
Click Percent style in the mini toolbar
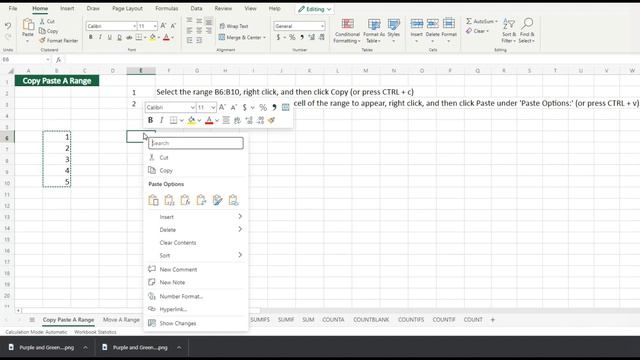pyautogui.click(x=263, y=107)
